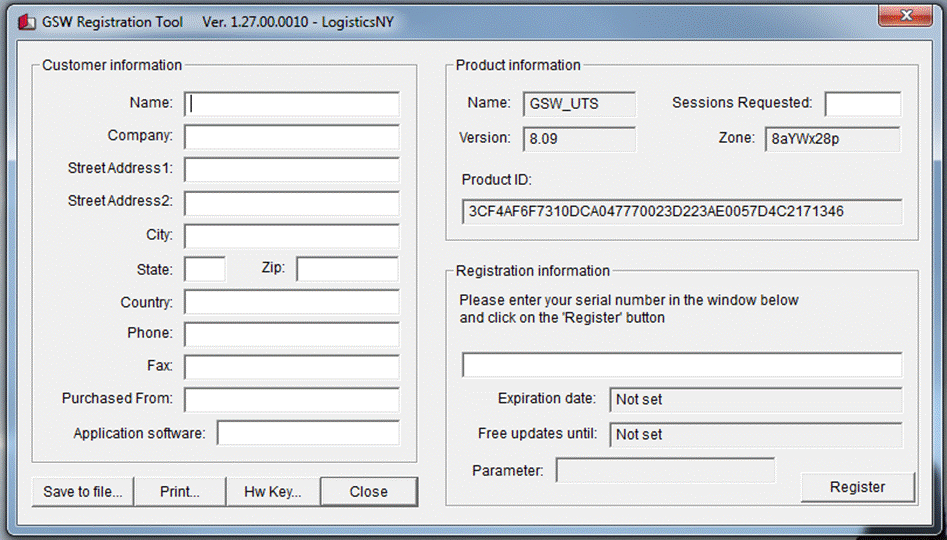Screen dimensions: 947x540
Task: Click the 'Sessions Requested:' label
Action: (x=742, y=103)
